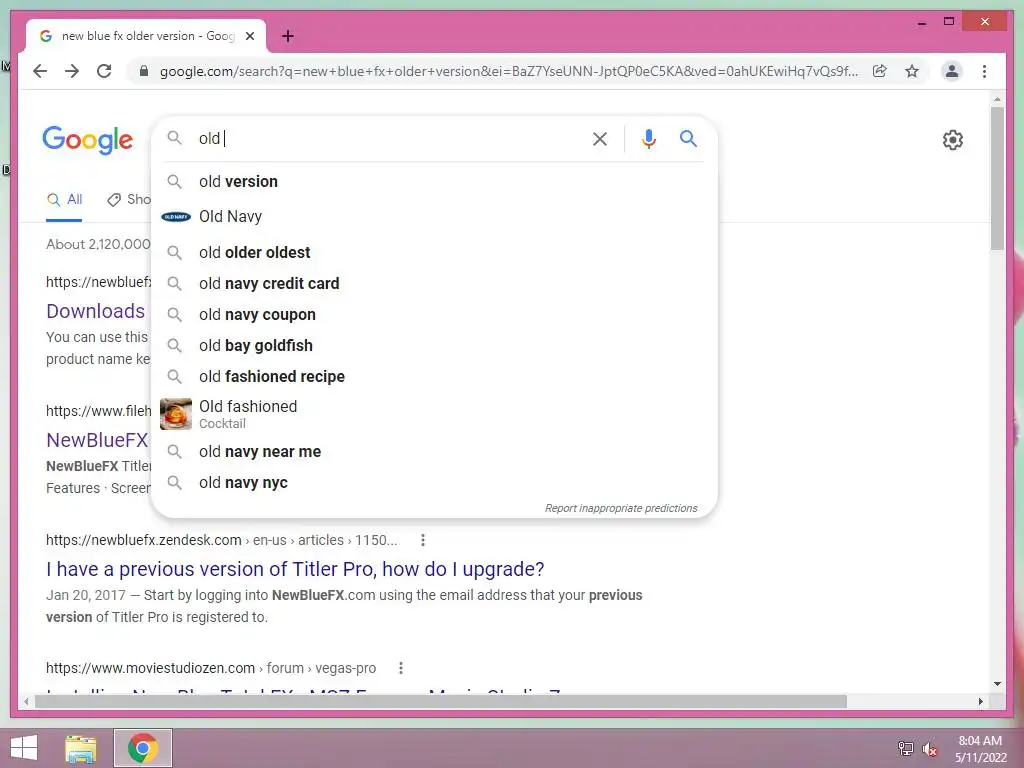Click the scroll down arrow

997,684
